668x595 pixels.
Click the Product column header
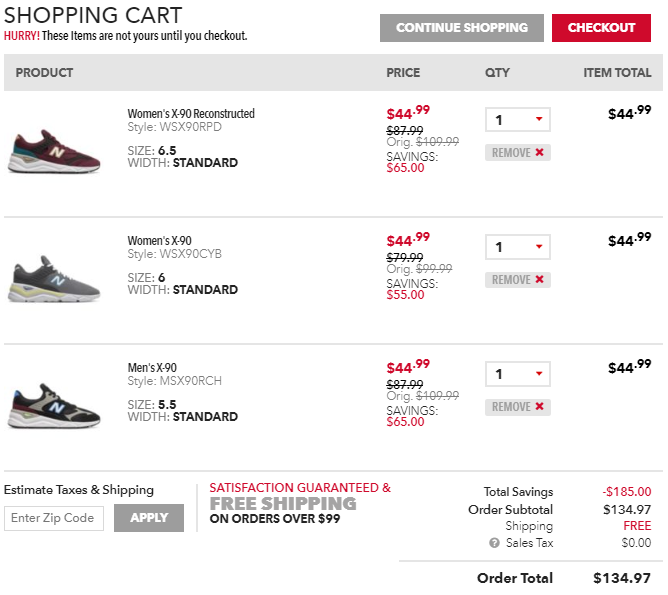45,73
